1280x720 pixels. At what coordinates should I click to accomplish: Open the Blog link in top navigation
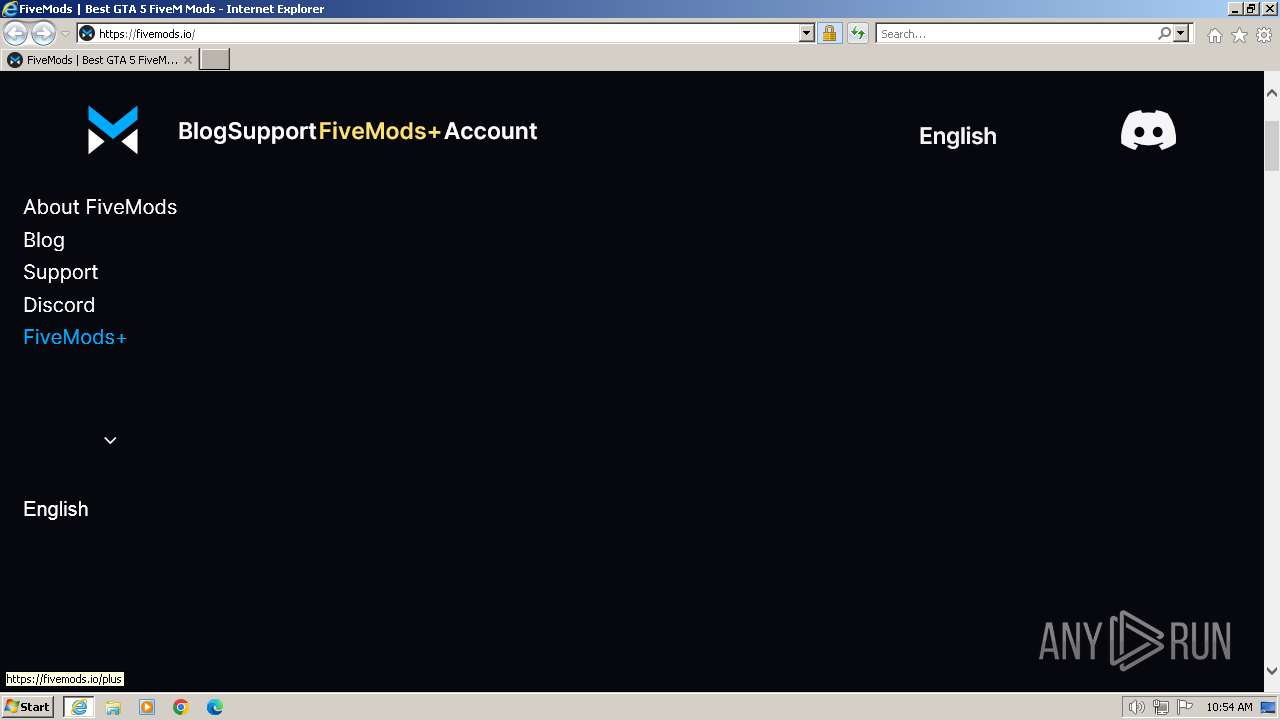[203, 131]
